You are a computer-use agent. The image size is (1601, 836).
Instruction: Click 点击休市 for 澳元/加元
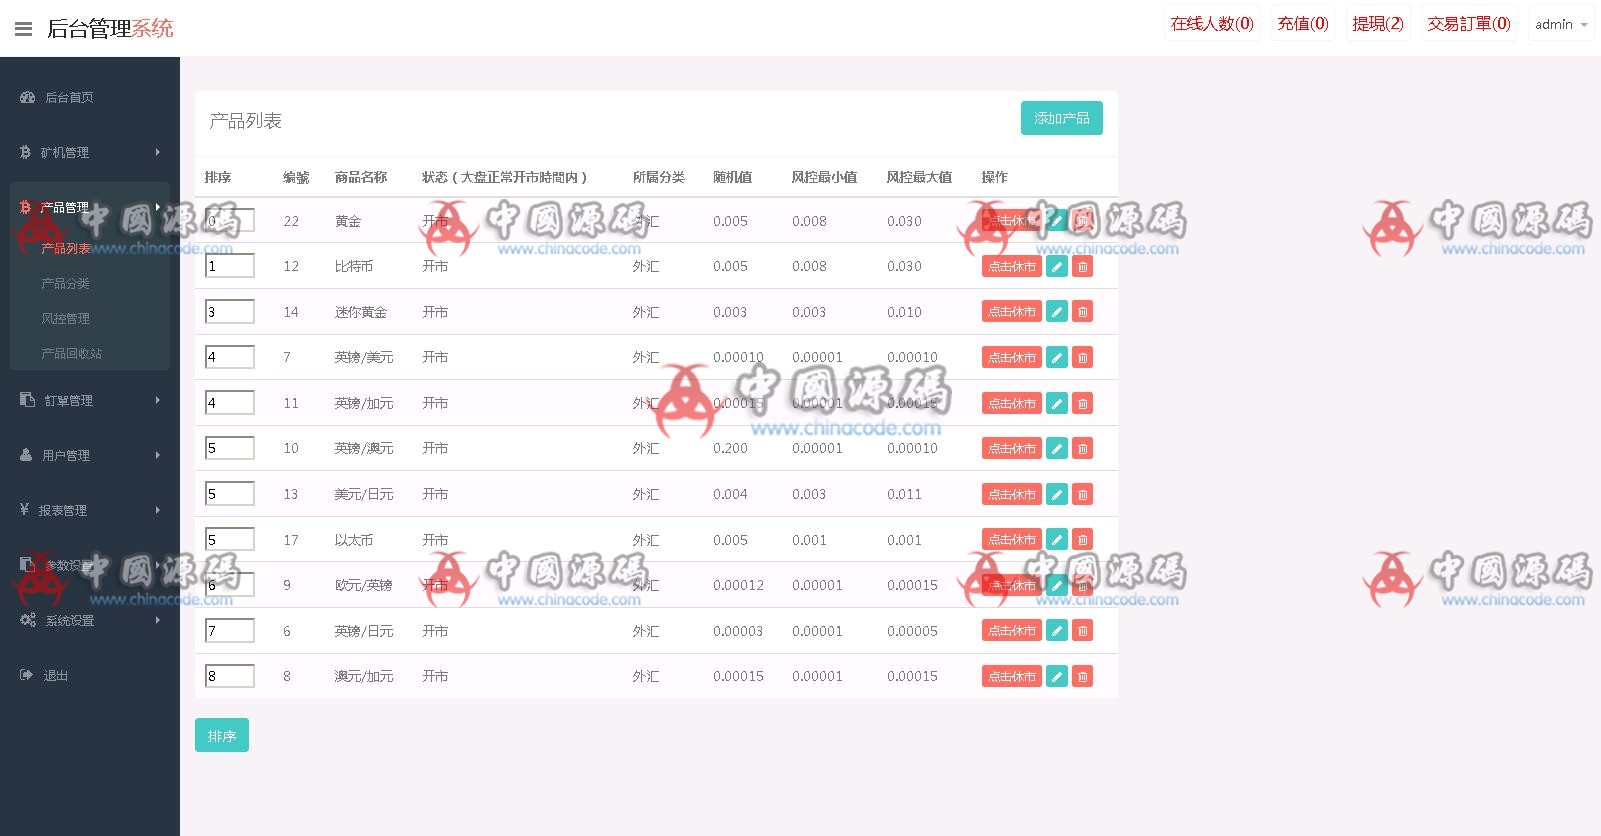[x=1012, y=676]
